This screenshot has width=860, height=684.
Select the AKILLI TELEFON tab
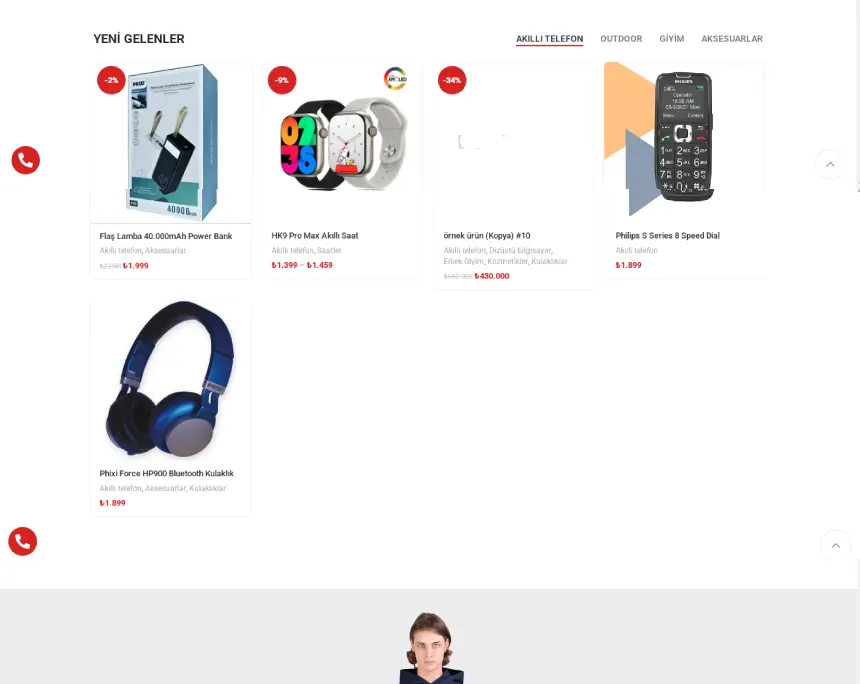(x=550, y=39)
